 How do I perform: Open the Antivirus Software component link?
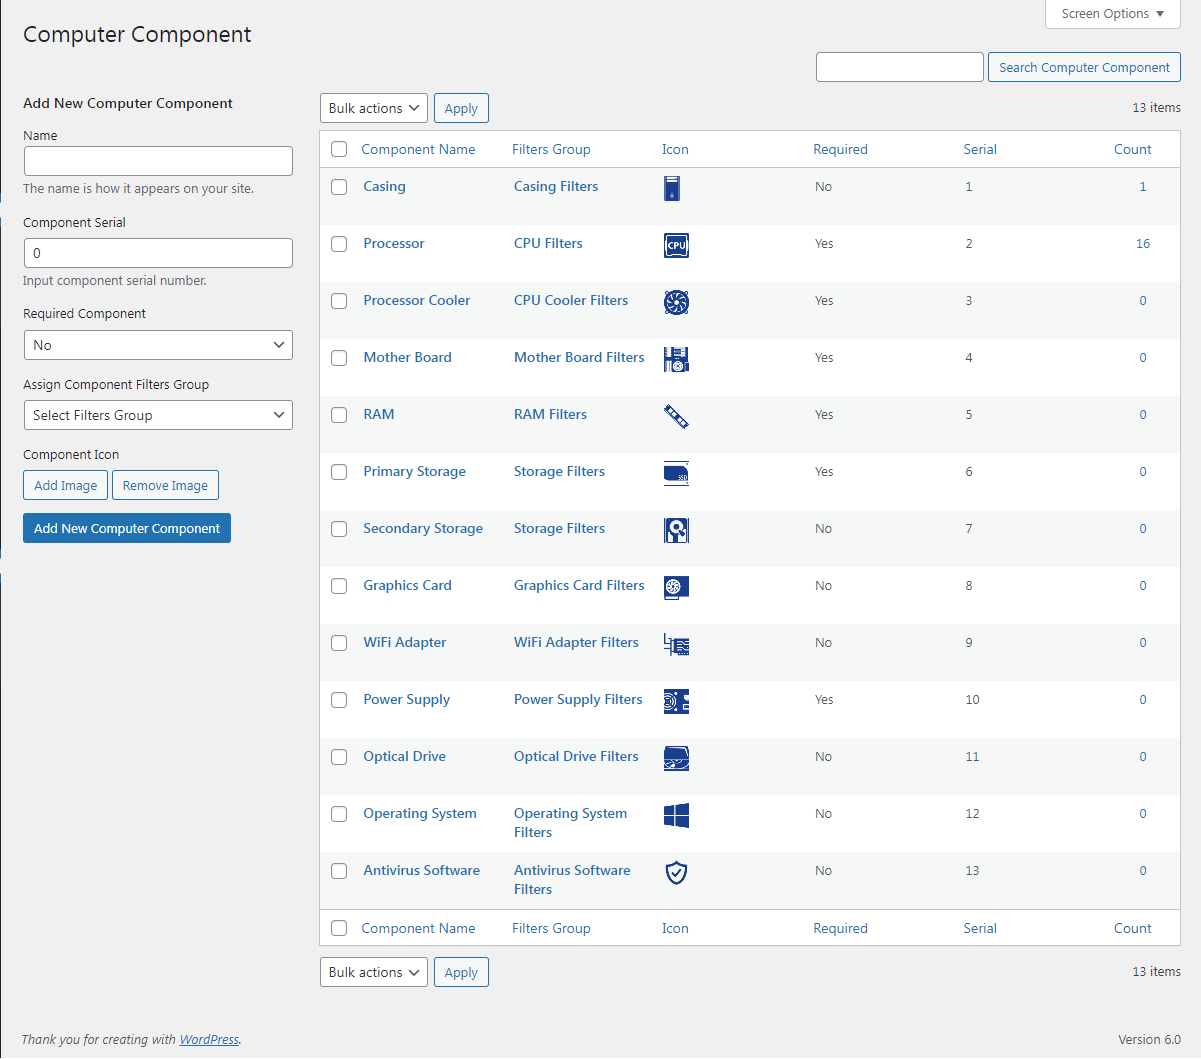point(422,870)
